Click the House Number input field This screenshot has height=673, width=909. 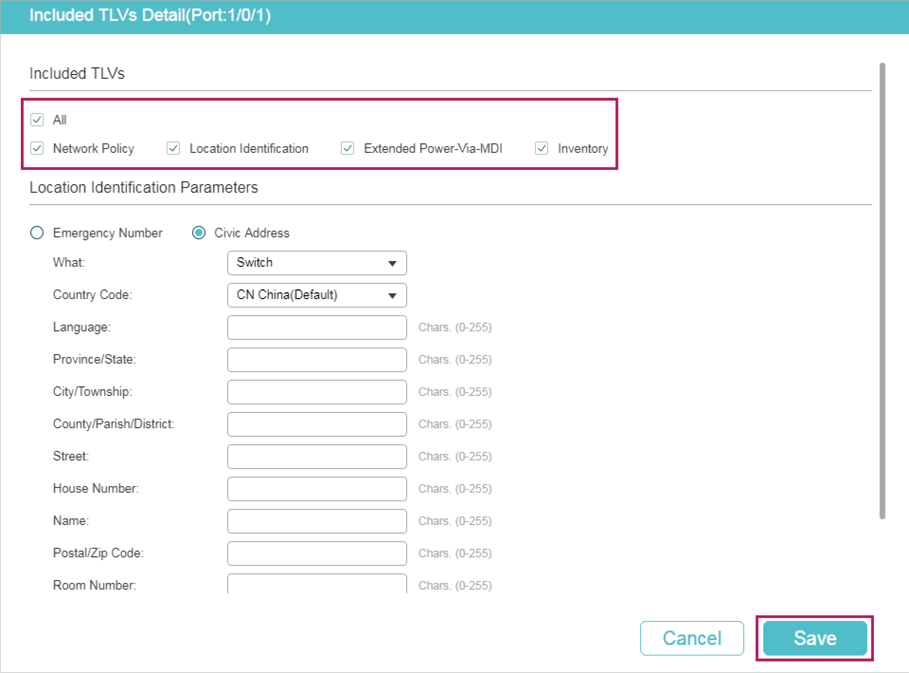tap(317, 489)
